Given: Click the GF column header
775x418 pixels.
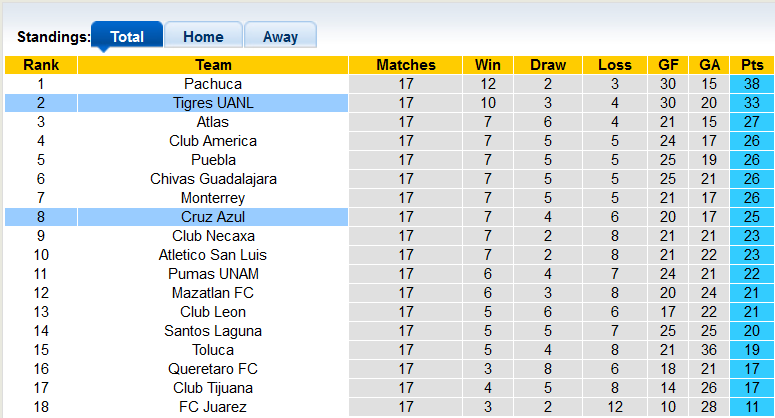Looking at the screenshot, I should coord(669,65).
